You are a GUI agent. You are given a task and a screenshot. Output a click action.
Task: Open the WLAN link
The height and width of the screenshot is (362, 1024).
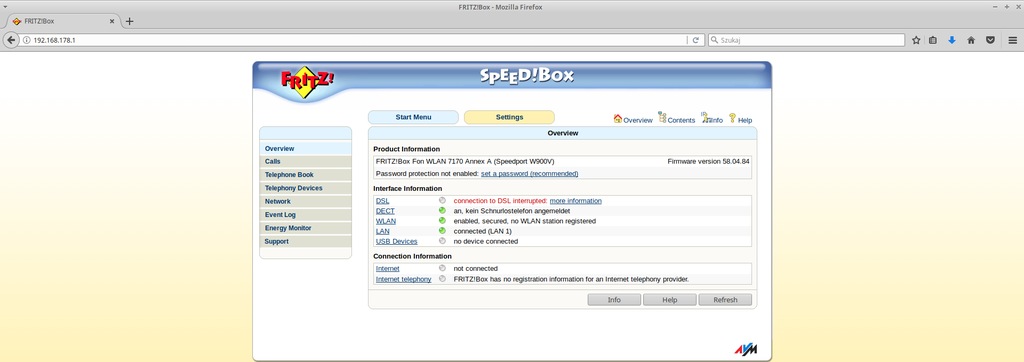point(386,221)
